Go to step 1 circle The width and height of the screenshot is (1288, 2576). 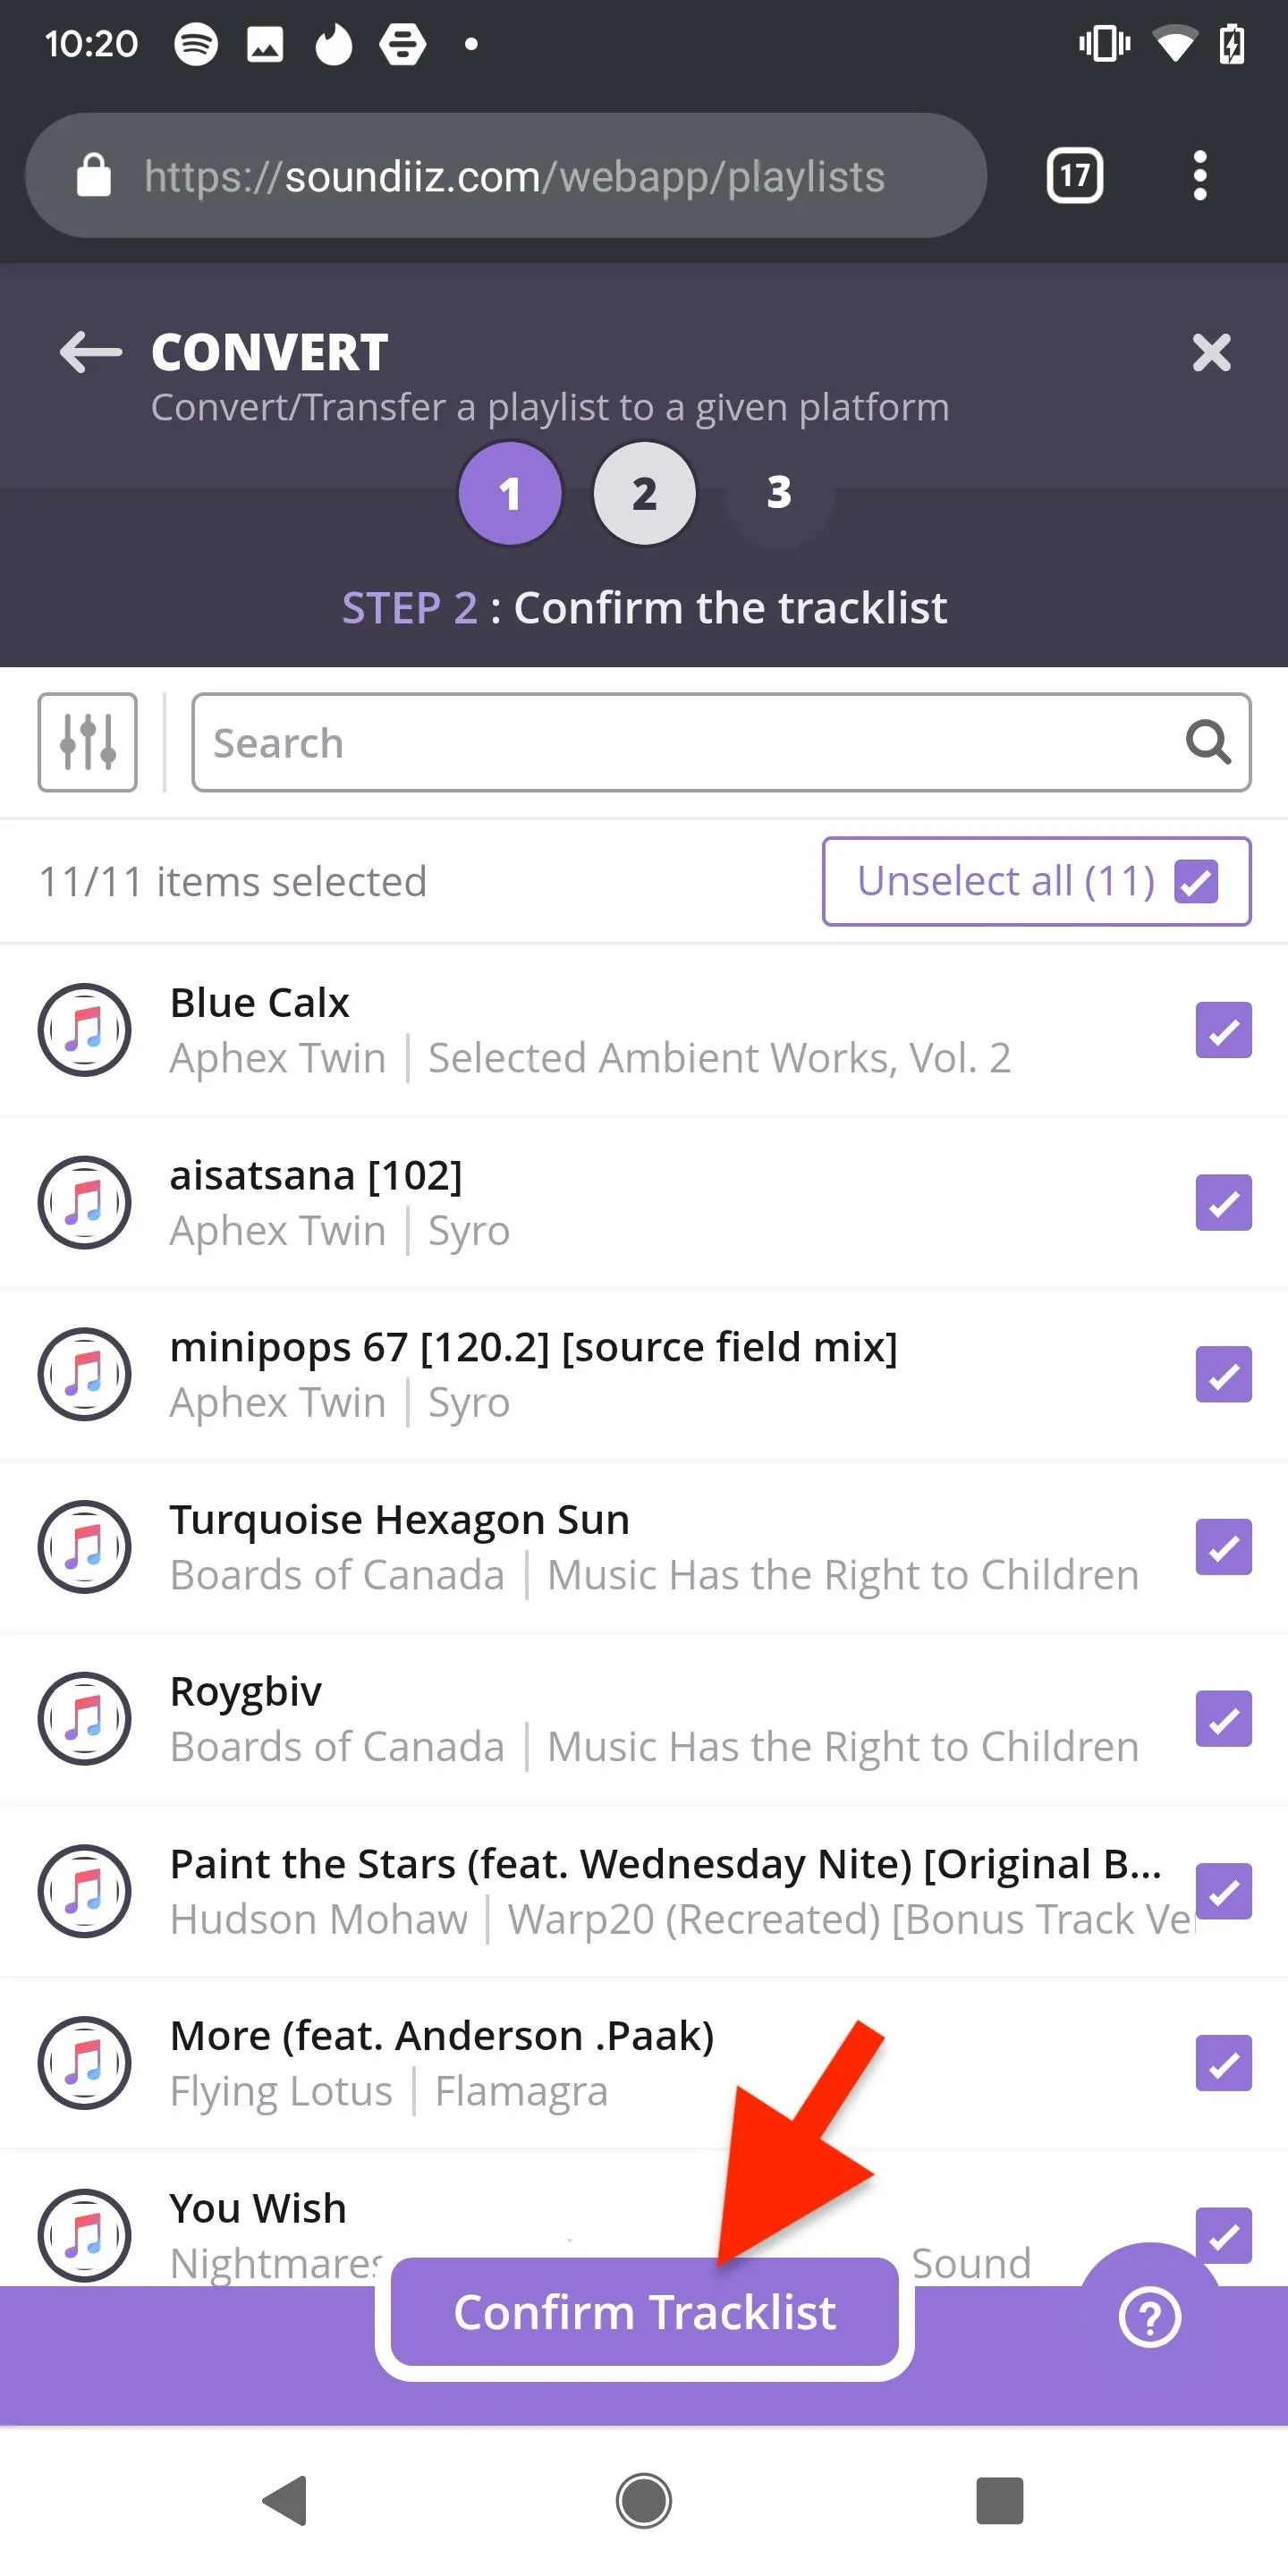point(510,493)
